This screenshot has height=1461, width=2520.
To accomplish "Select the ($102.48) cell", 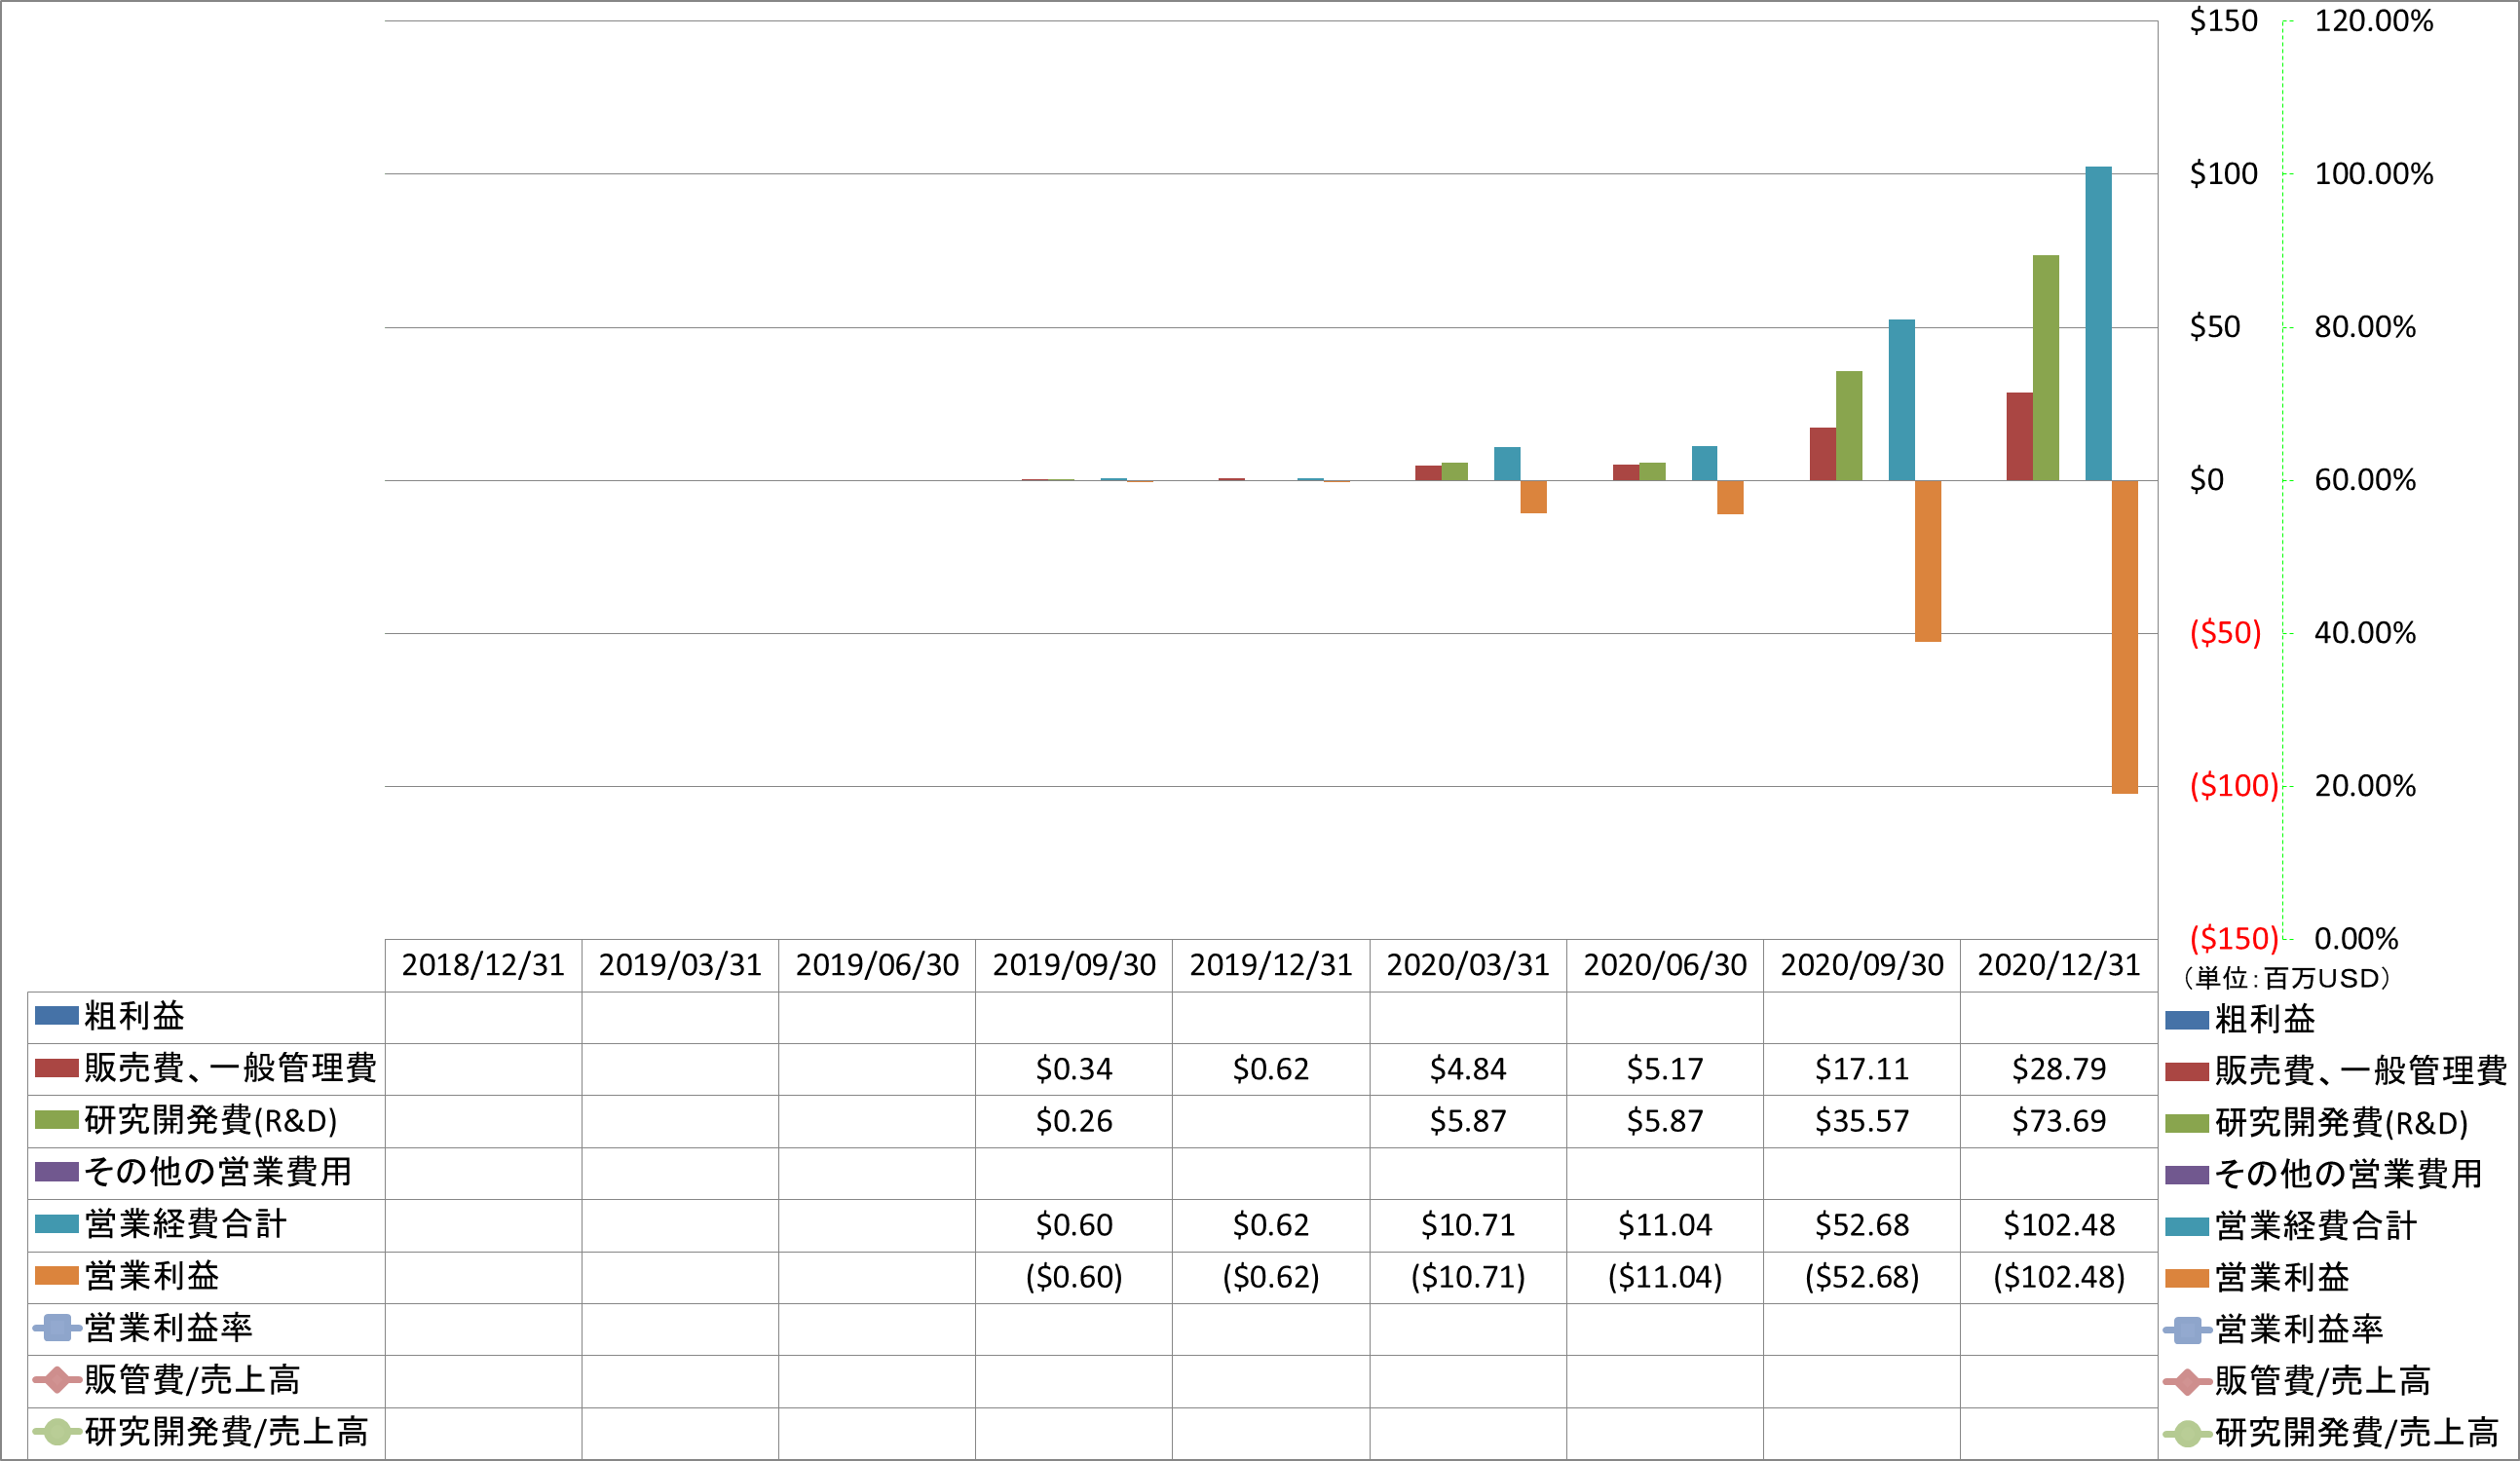I will pos(2059,1277).
